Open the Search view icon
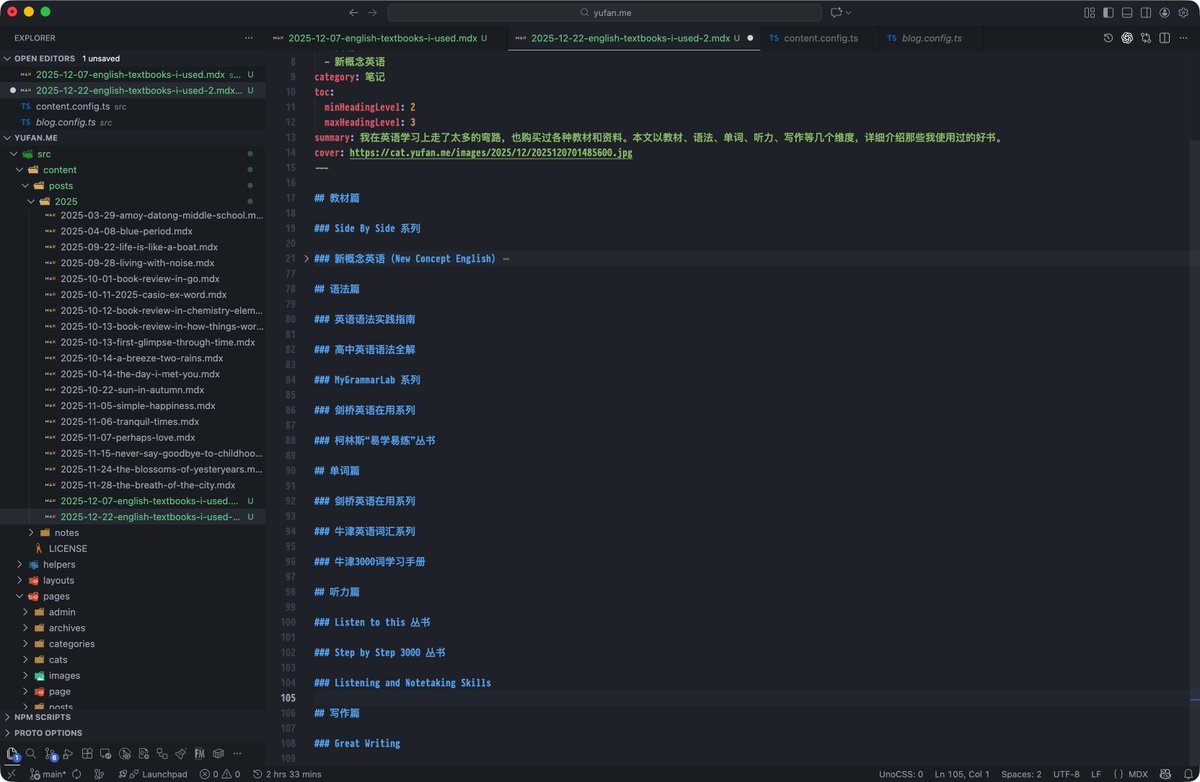The width and height of the screenshot is (1200, 782). (31, 754)
